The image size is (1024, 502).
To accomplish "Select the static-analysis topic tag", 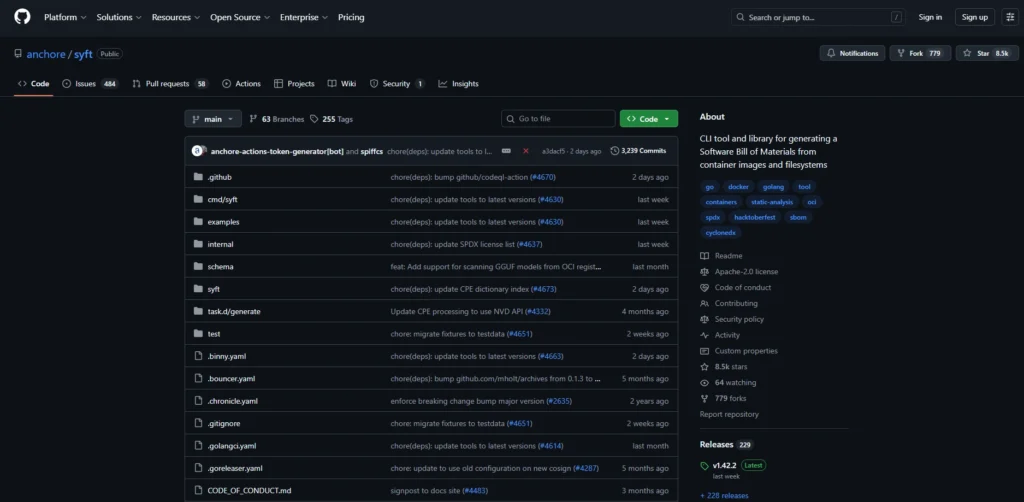I will point(772,202).
